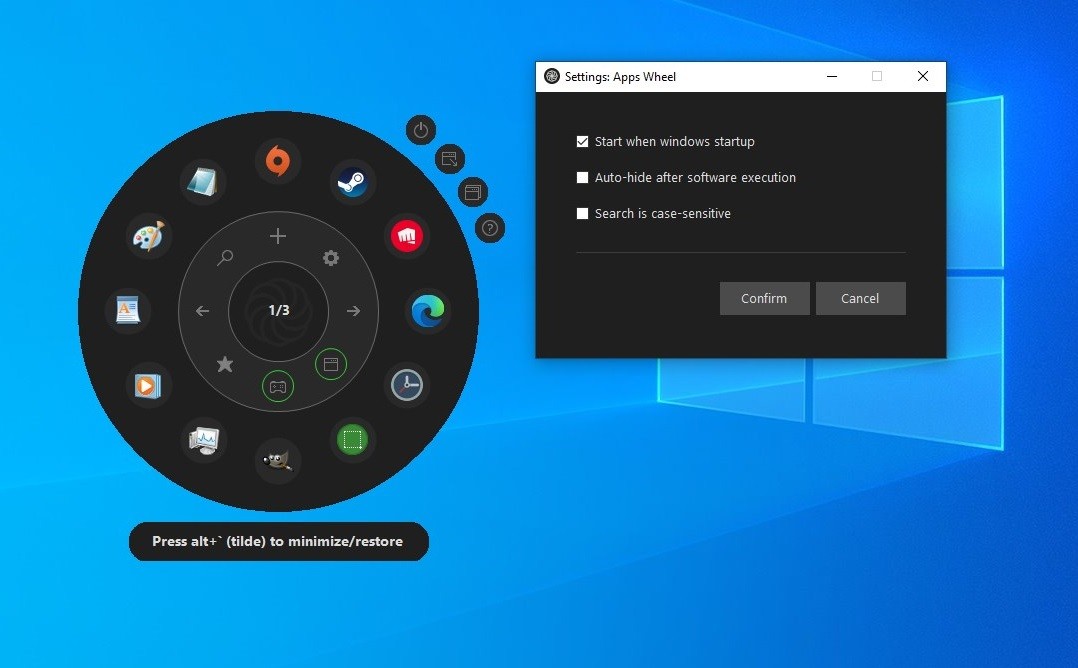
Task: Click the plus icon to add an app
Action: tap(277, 236)
